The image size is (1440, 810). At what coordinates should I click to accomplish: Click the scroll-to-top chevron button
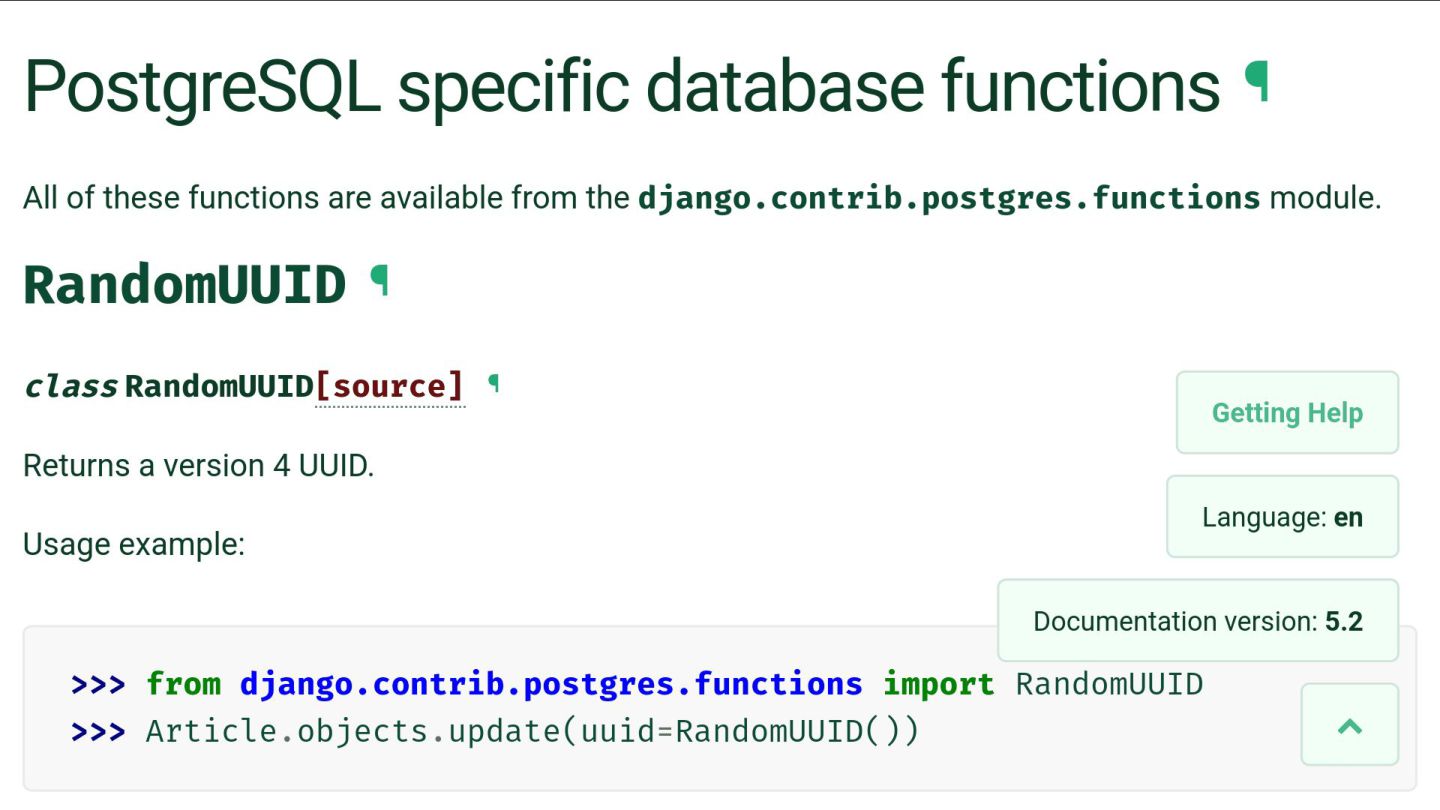pos(1349,725)
